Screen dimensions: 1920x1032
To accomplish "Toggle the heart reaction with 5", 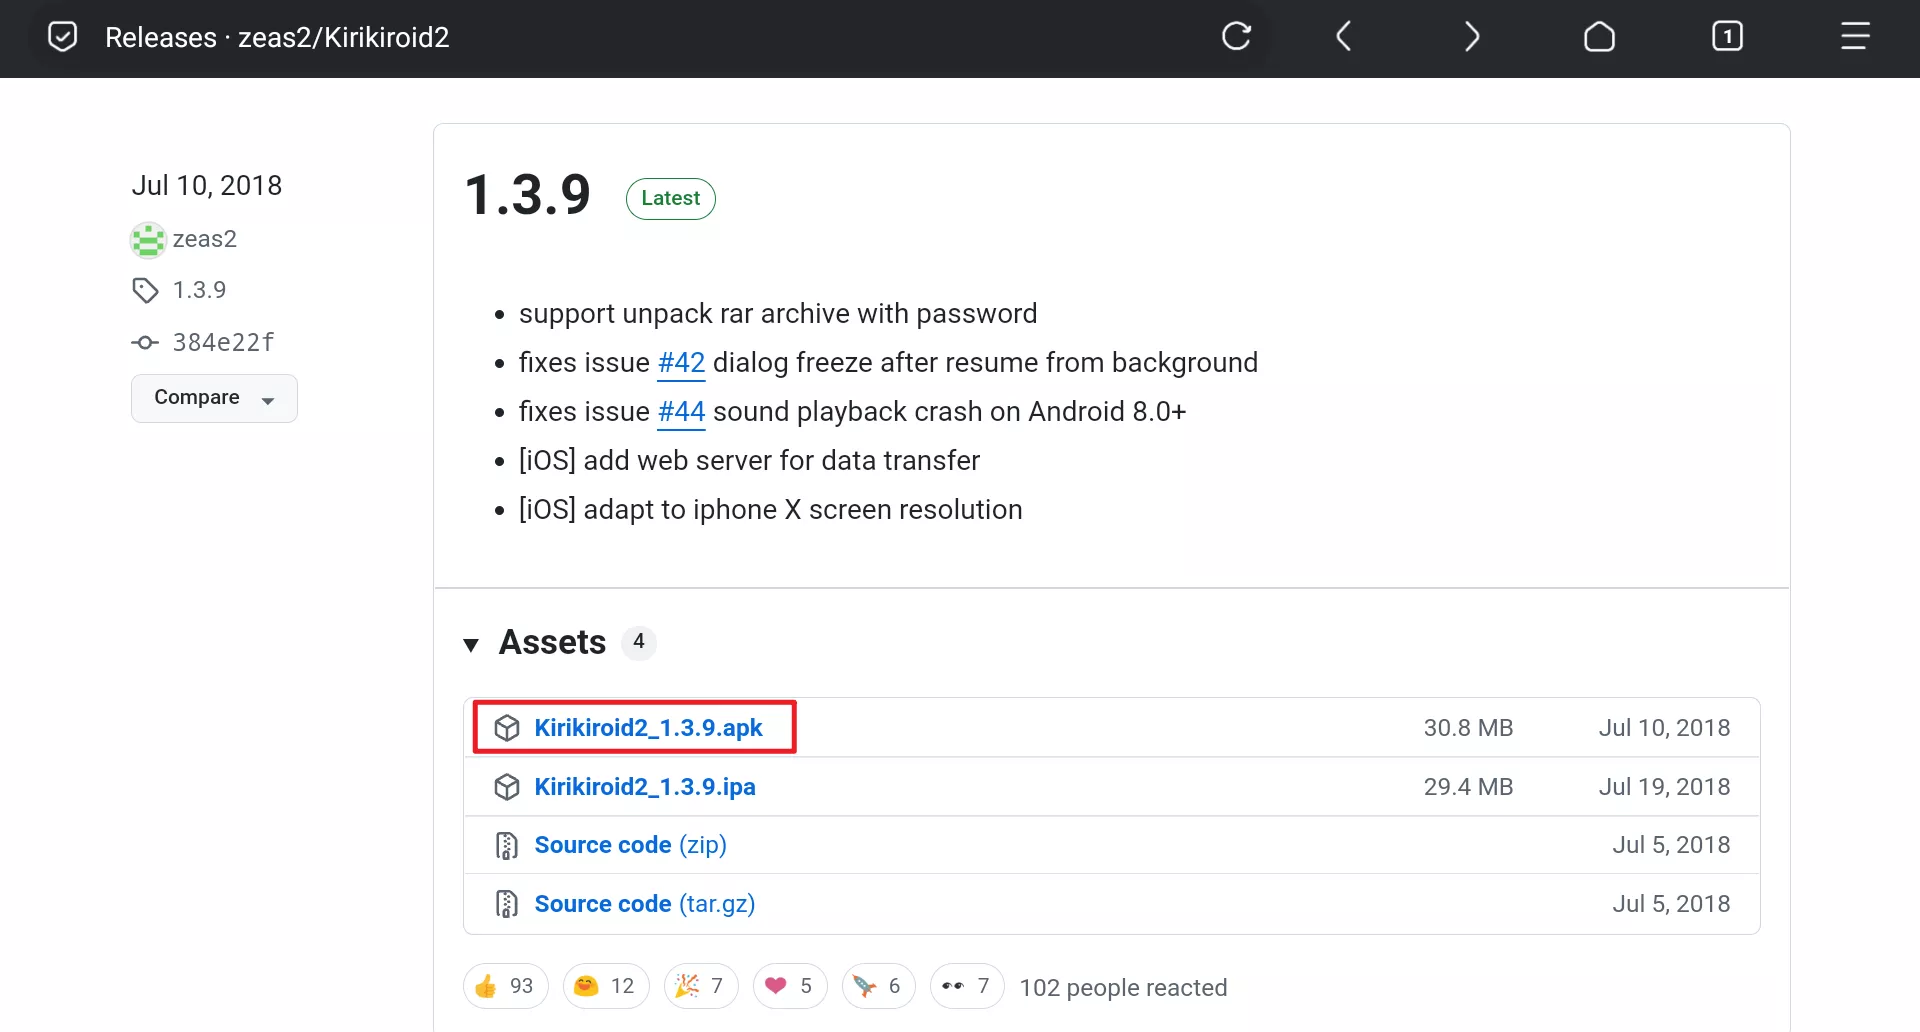I will tap(789, 987).
